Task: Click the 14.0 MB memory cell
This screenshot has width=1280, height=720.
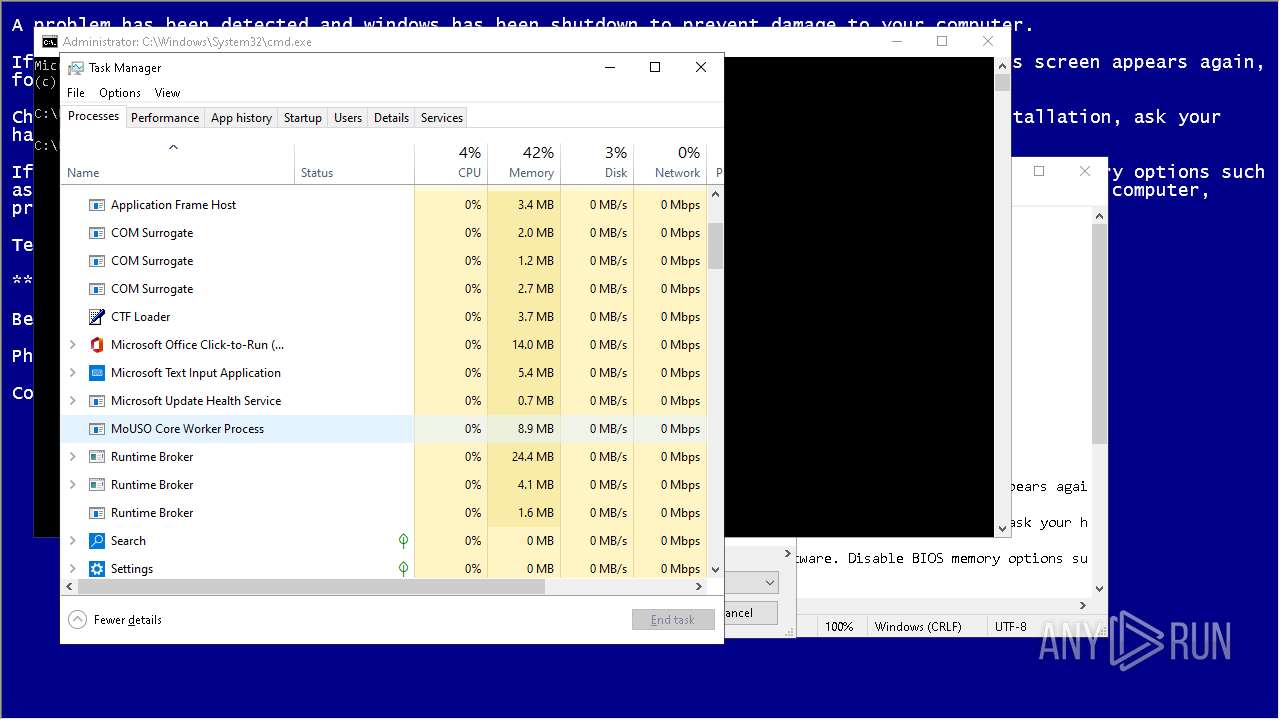Action: click(524, 345)
